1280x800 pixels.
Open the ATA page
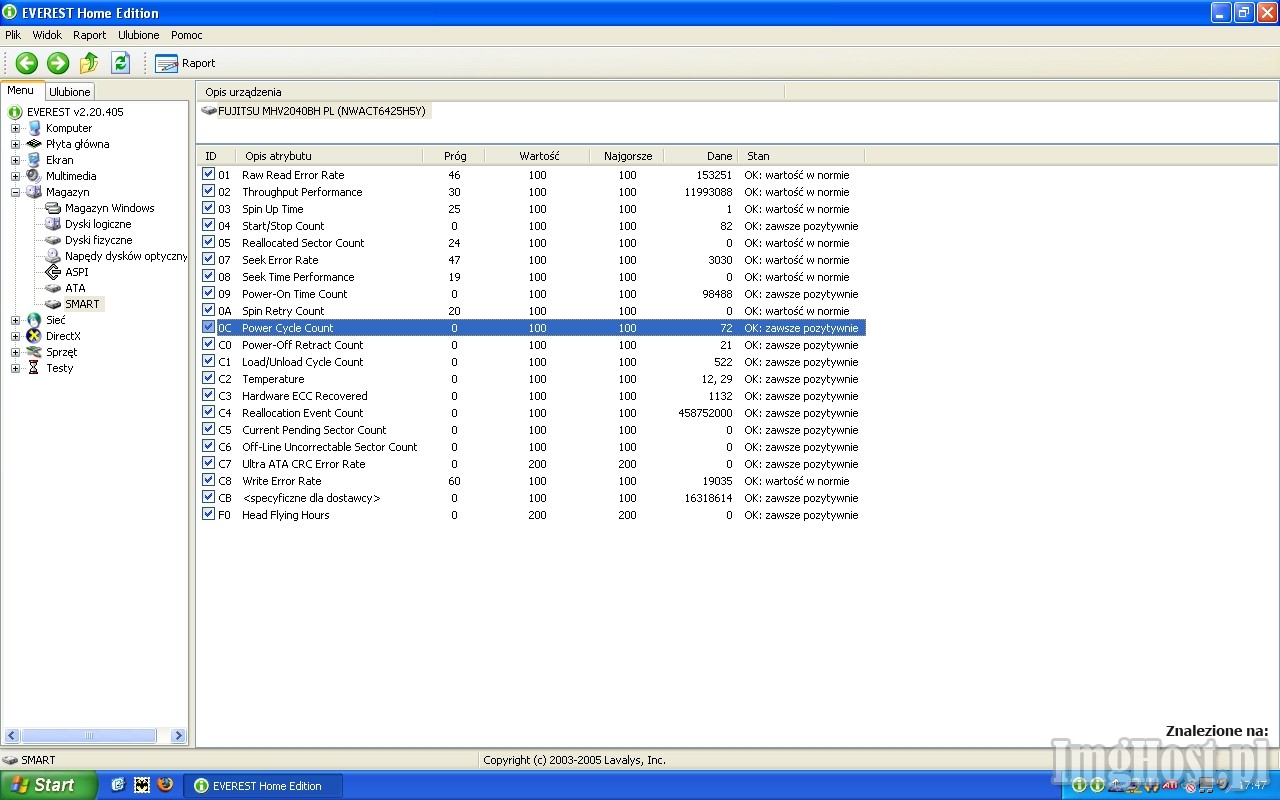click(75, 288)
